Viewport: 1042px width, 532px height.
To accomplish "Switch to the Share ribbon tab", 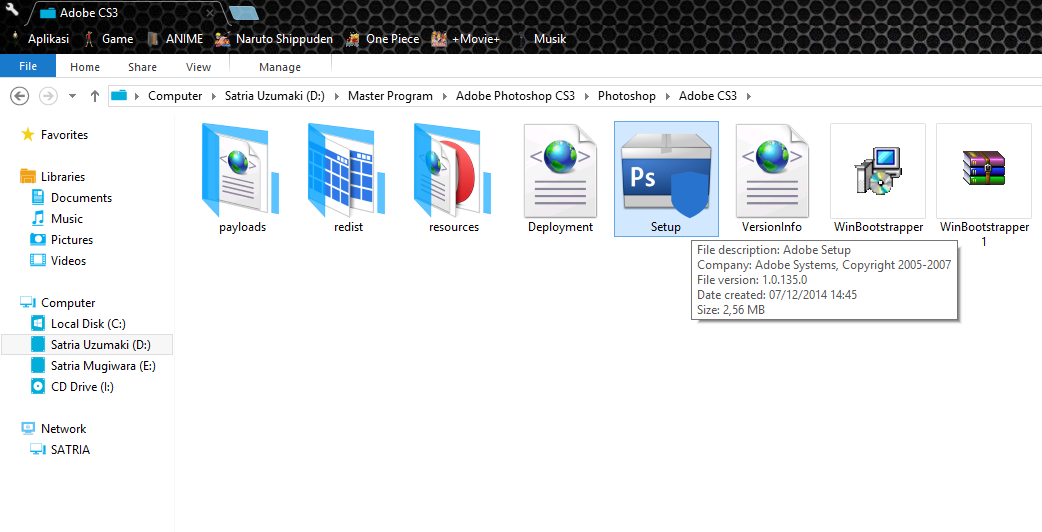I will tap(142, 67).
